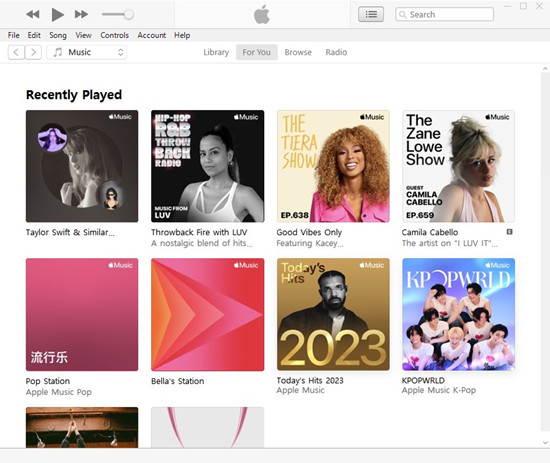Click the magnifier icon in Search
550x463 pixels.
pos(403,14)
